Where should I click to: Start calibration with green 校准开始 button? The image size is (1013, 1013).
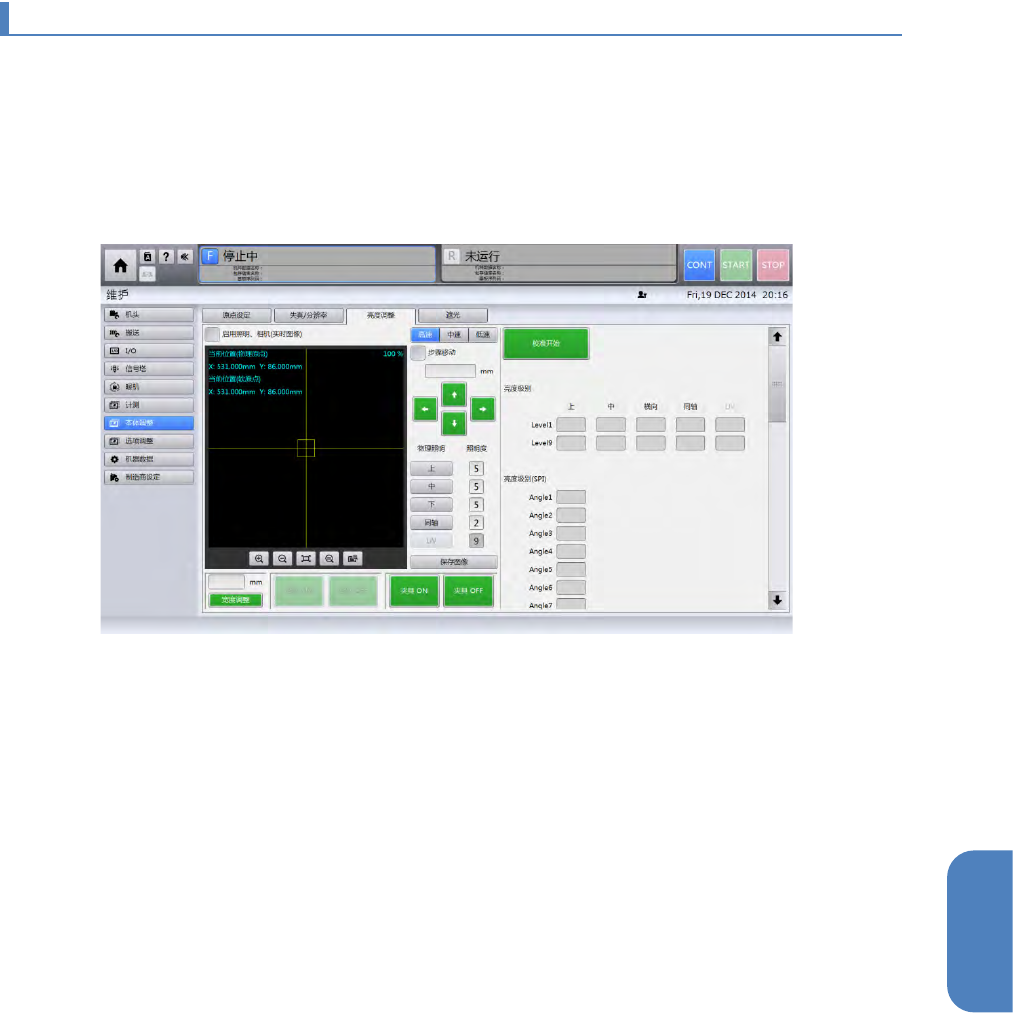pos(546,344)
